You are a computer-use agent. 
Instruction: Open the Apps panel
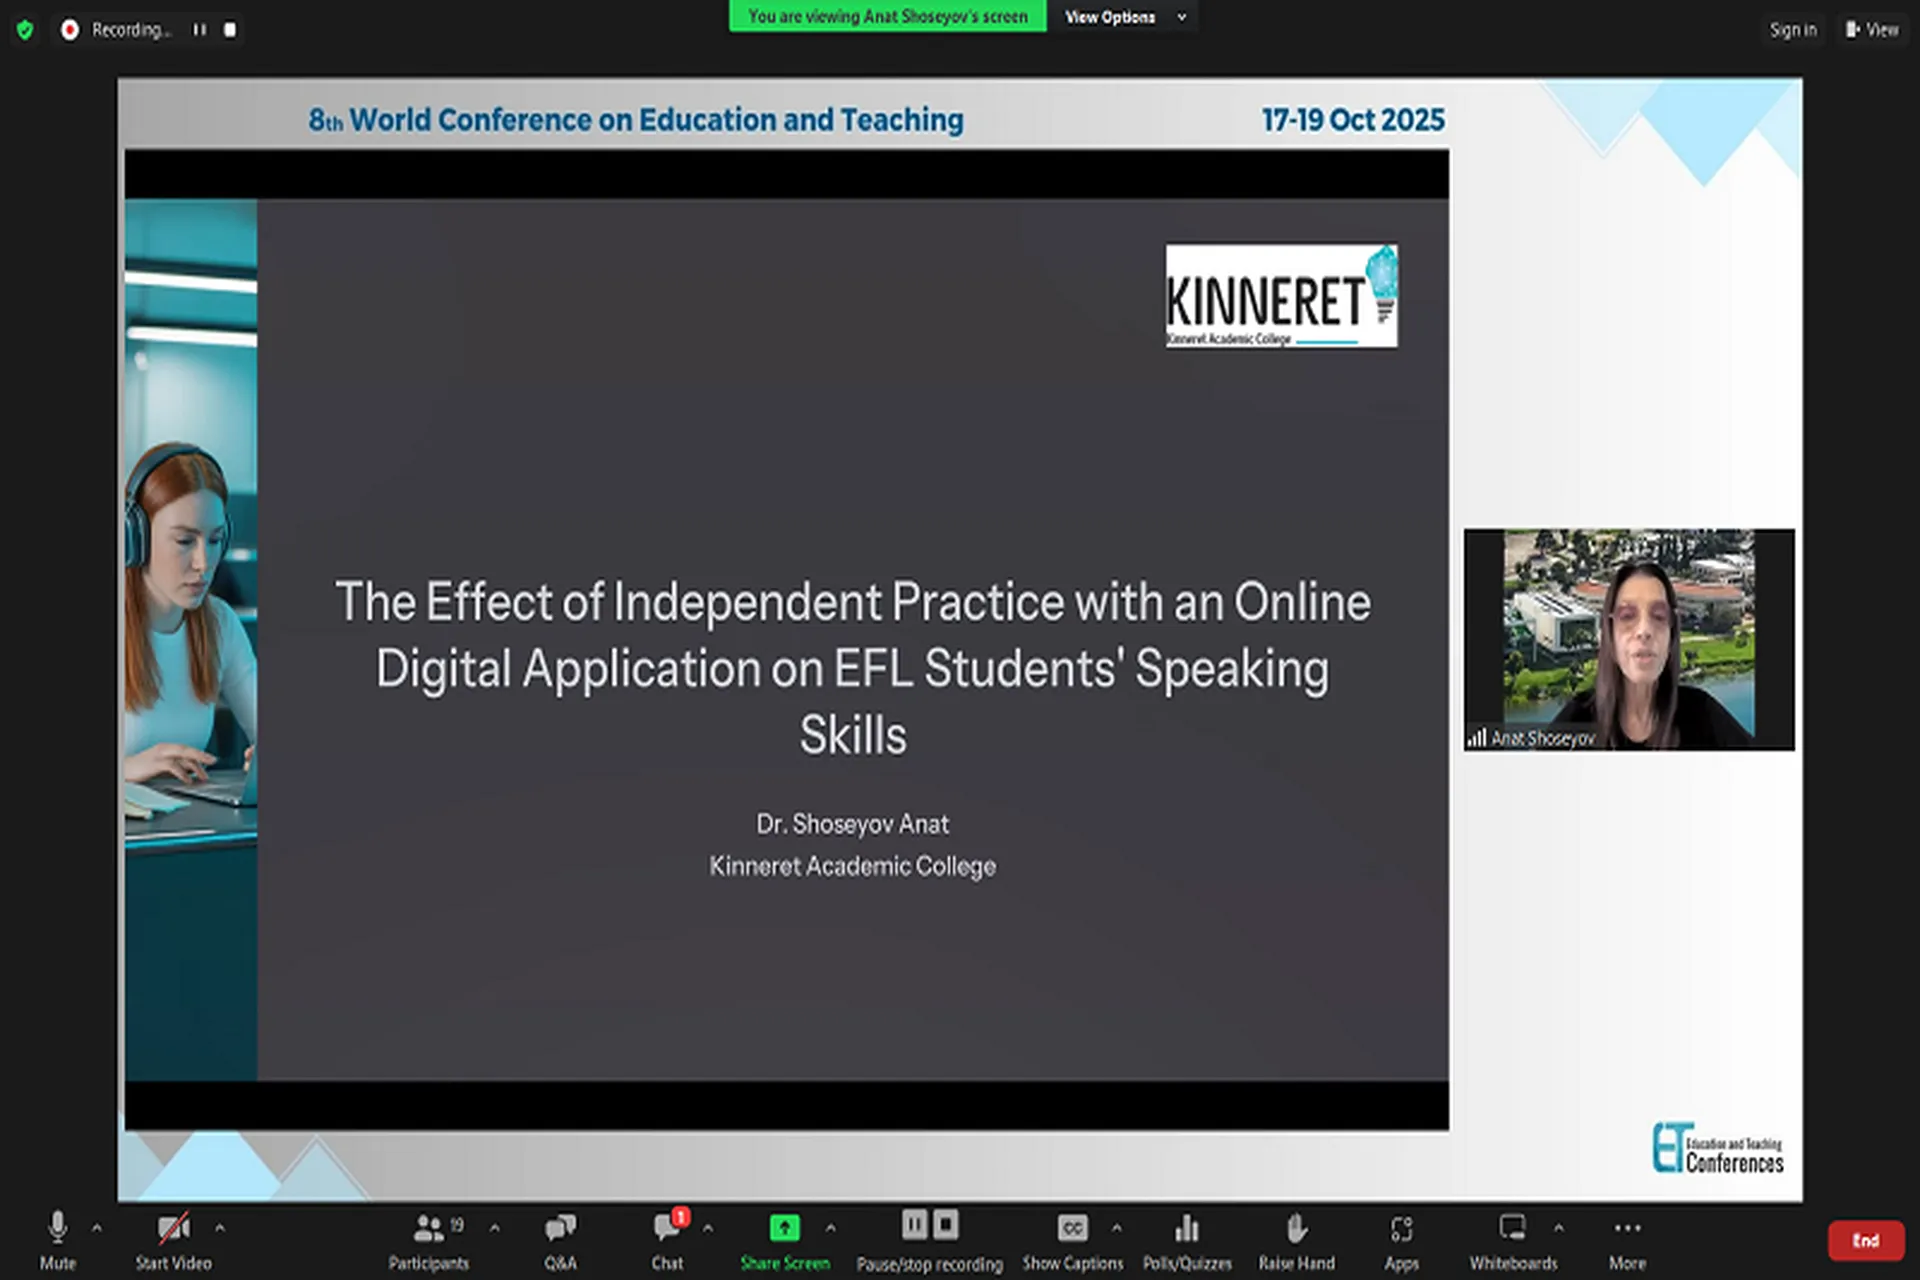[1401, 1228]
